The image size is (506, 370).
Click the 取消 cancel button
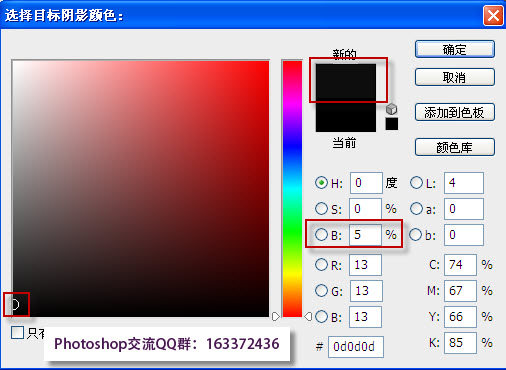click(455, 77)
